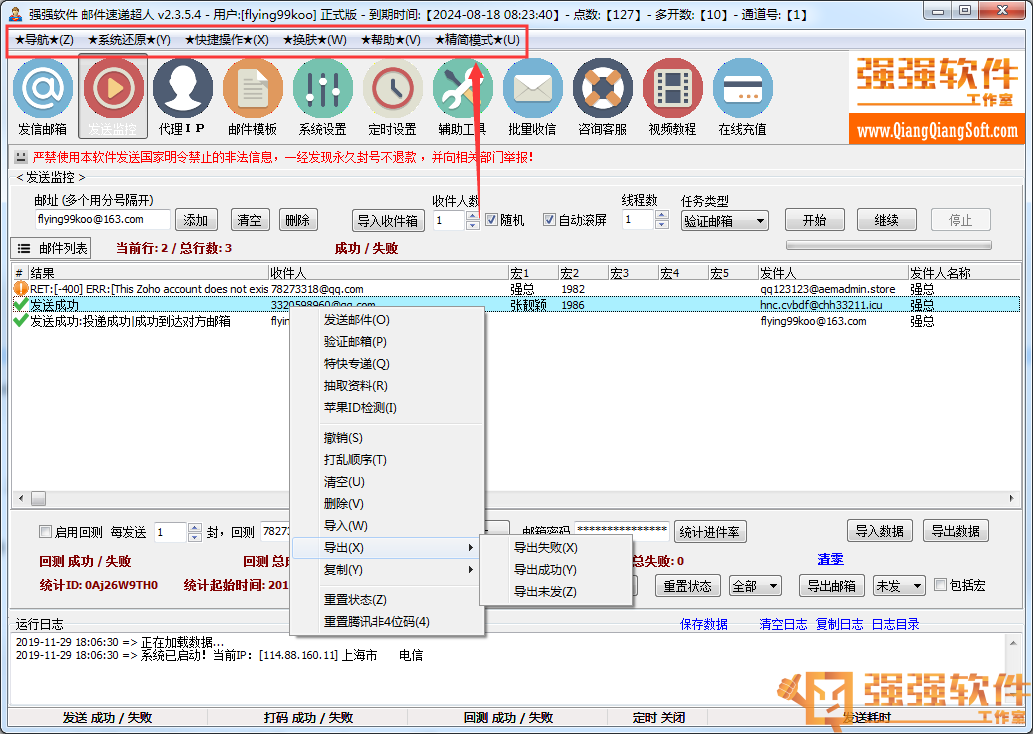Toggle the 随机 random checkbox
This screenshot has height=734, width=1033.
tap(491, 220)
